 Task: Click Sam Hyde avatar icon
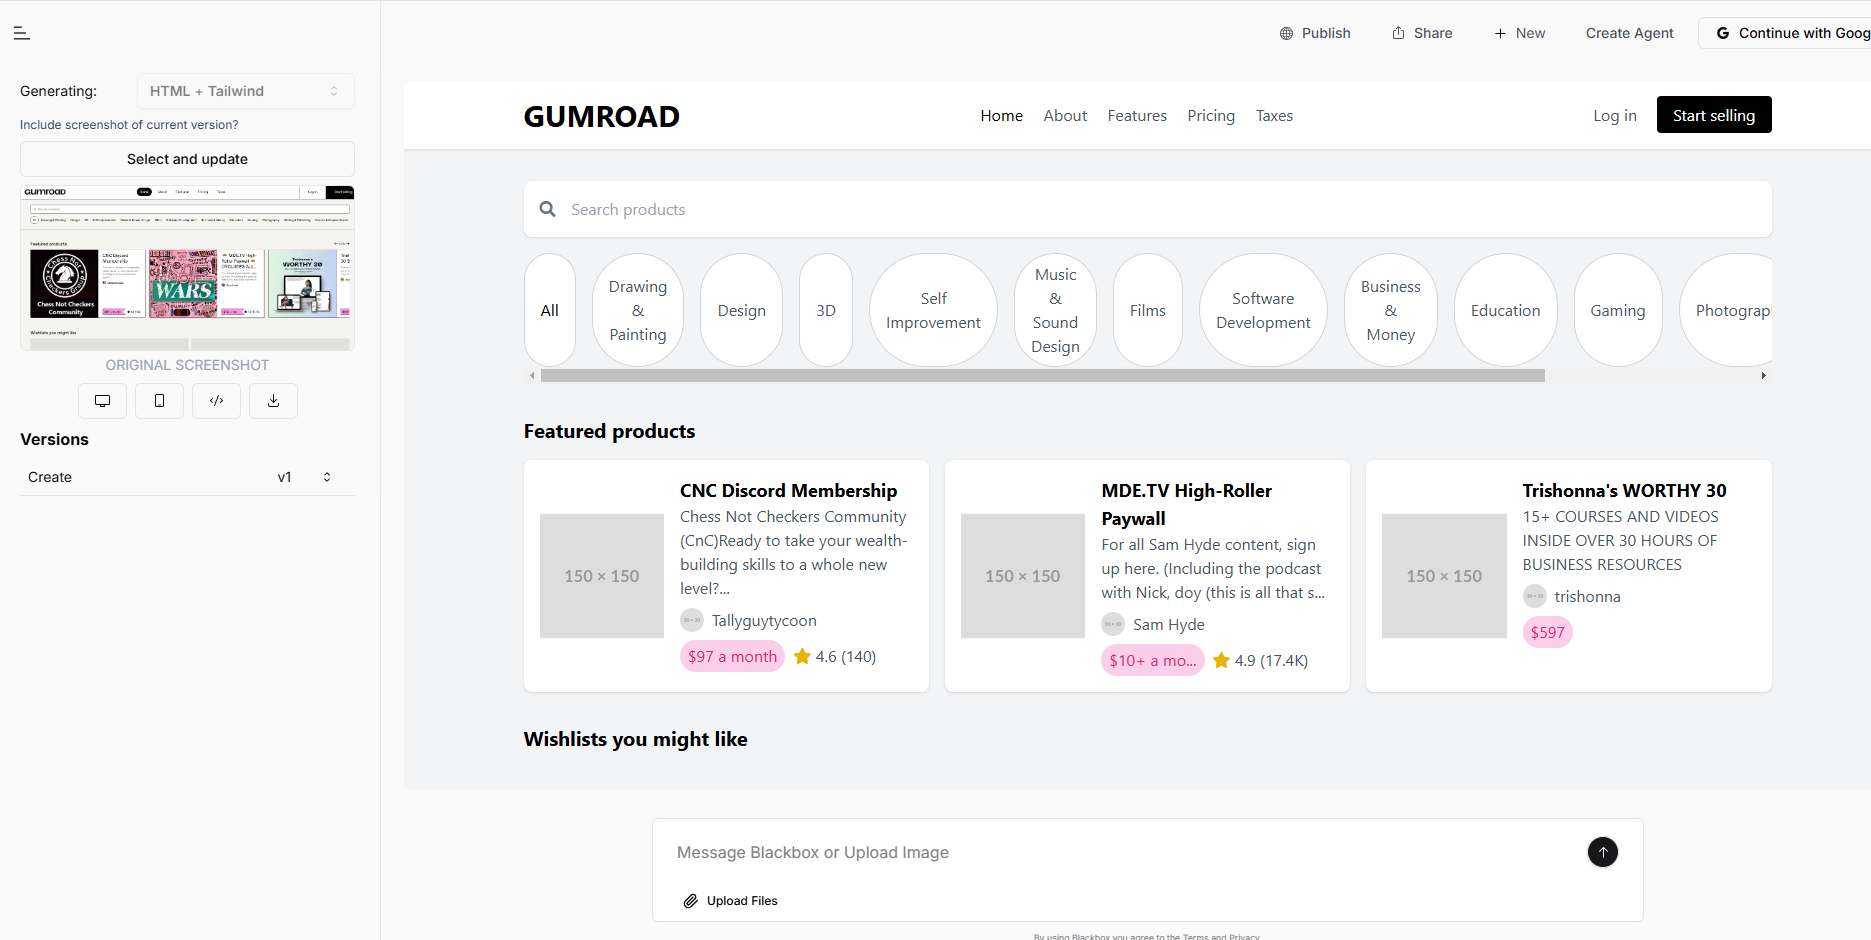(x=1113, y=625)
